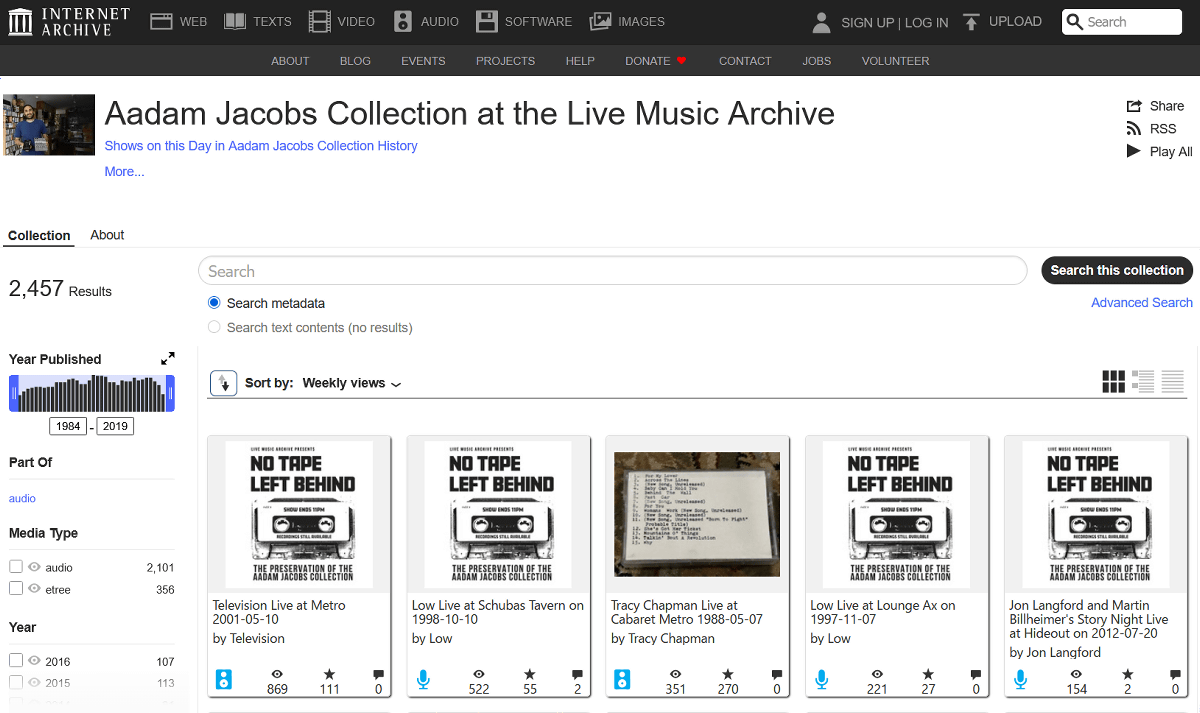Viewport: 1200px width, 713px height.
Task: Open the Advanced Search link
Action: [x=1141, y=303]
